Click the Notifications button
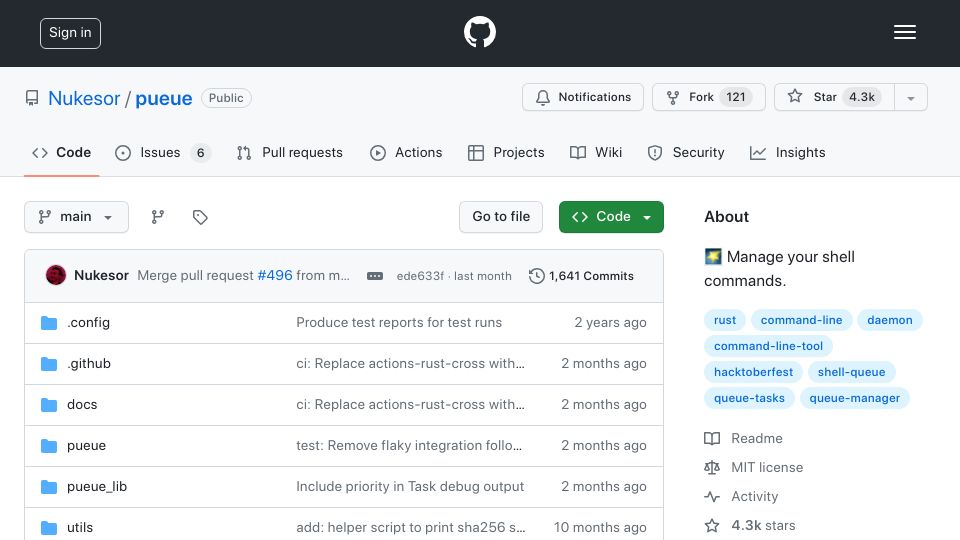The width and height of the screenshot is (960, 540). (x=583, y=97)
